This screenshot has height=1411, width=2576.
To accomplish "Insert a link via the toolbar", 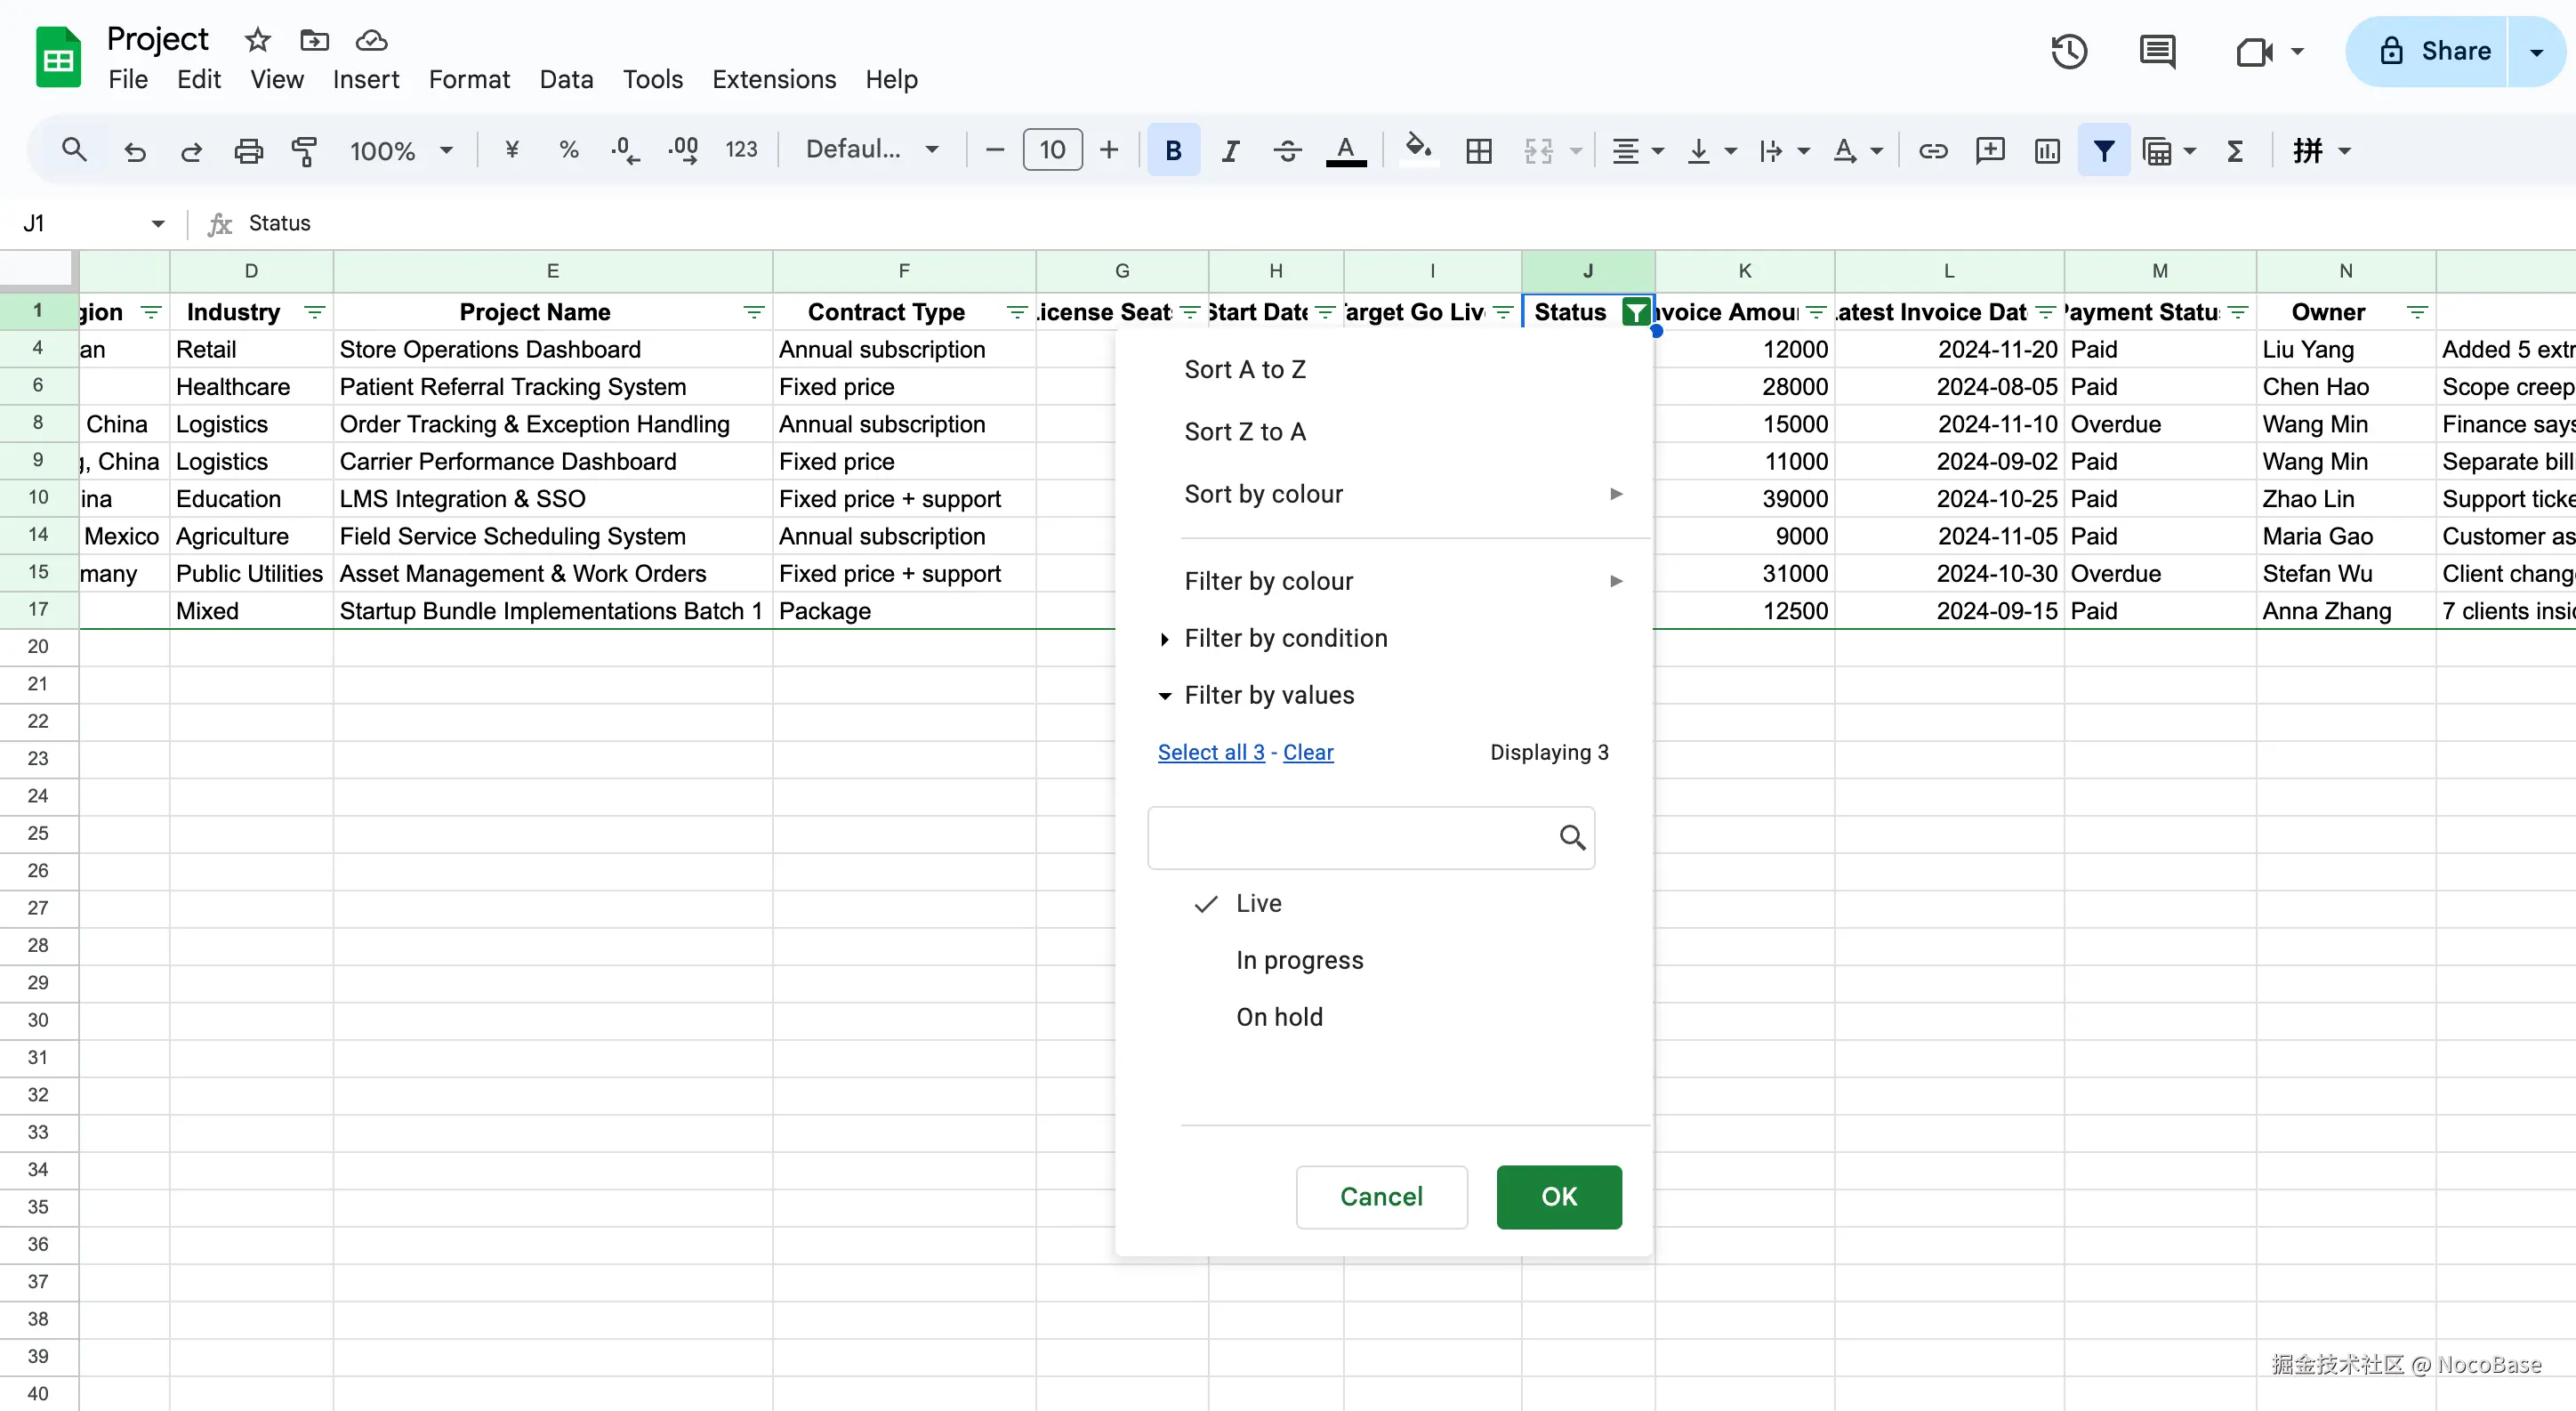I will pyautogui.click(x=1932, y=150).
